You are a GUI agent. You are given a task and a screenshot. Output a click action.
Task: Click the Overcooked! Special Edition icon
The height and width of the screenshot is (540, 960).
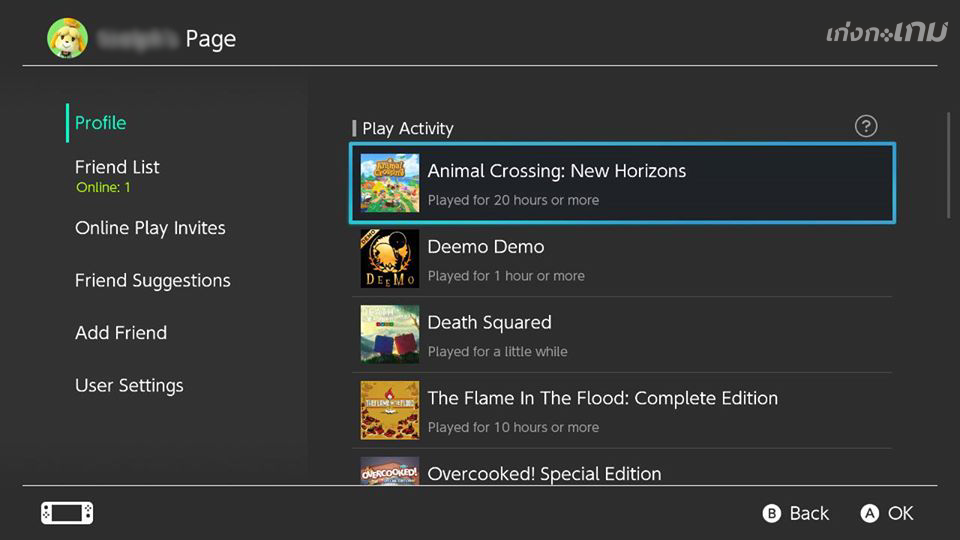(390, 471)
